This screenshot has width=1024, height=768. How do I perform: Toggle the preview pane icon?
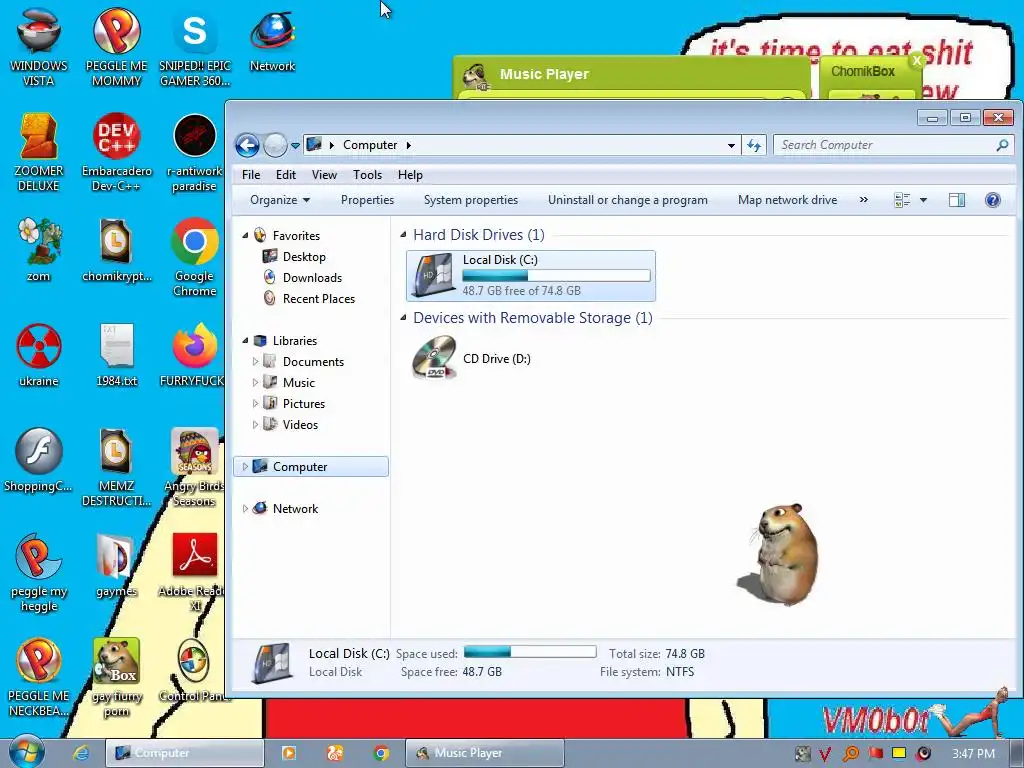click(957, 200)
